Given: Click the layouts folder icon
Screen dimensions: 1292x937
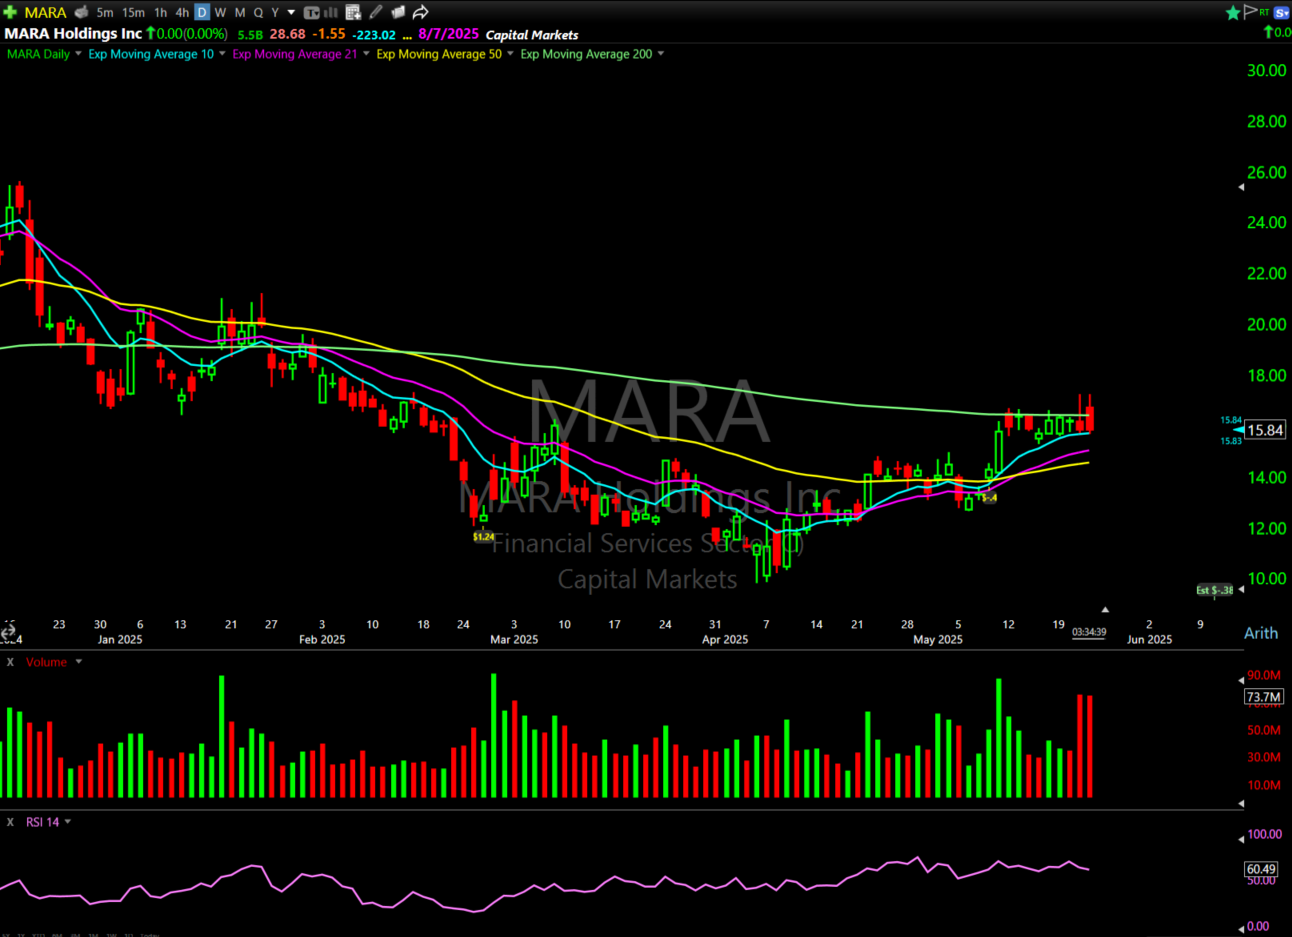Looking at the screenshot, I should (398, 12).
